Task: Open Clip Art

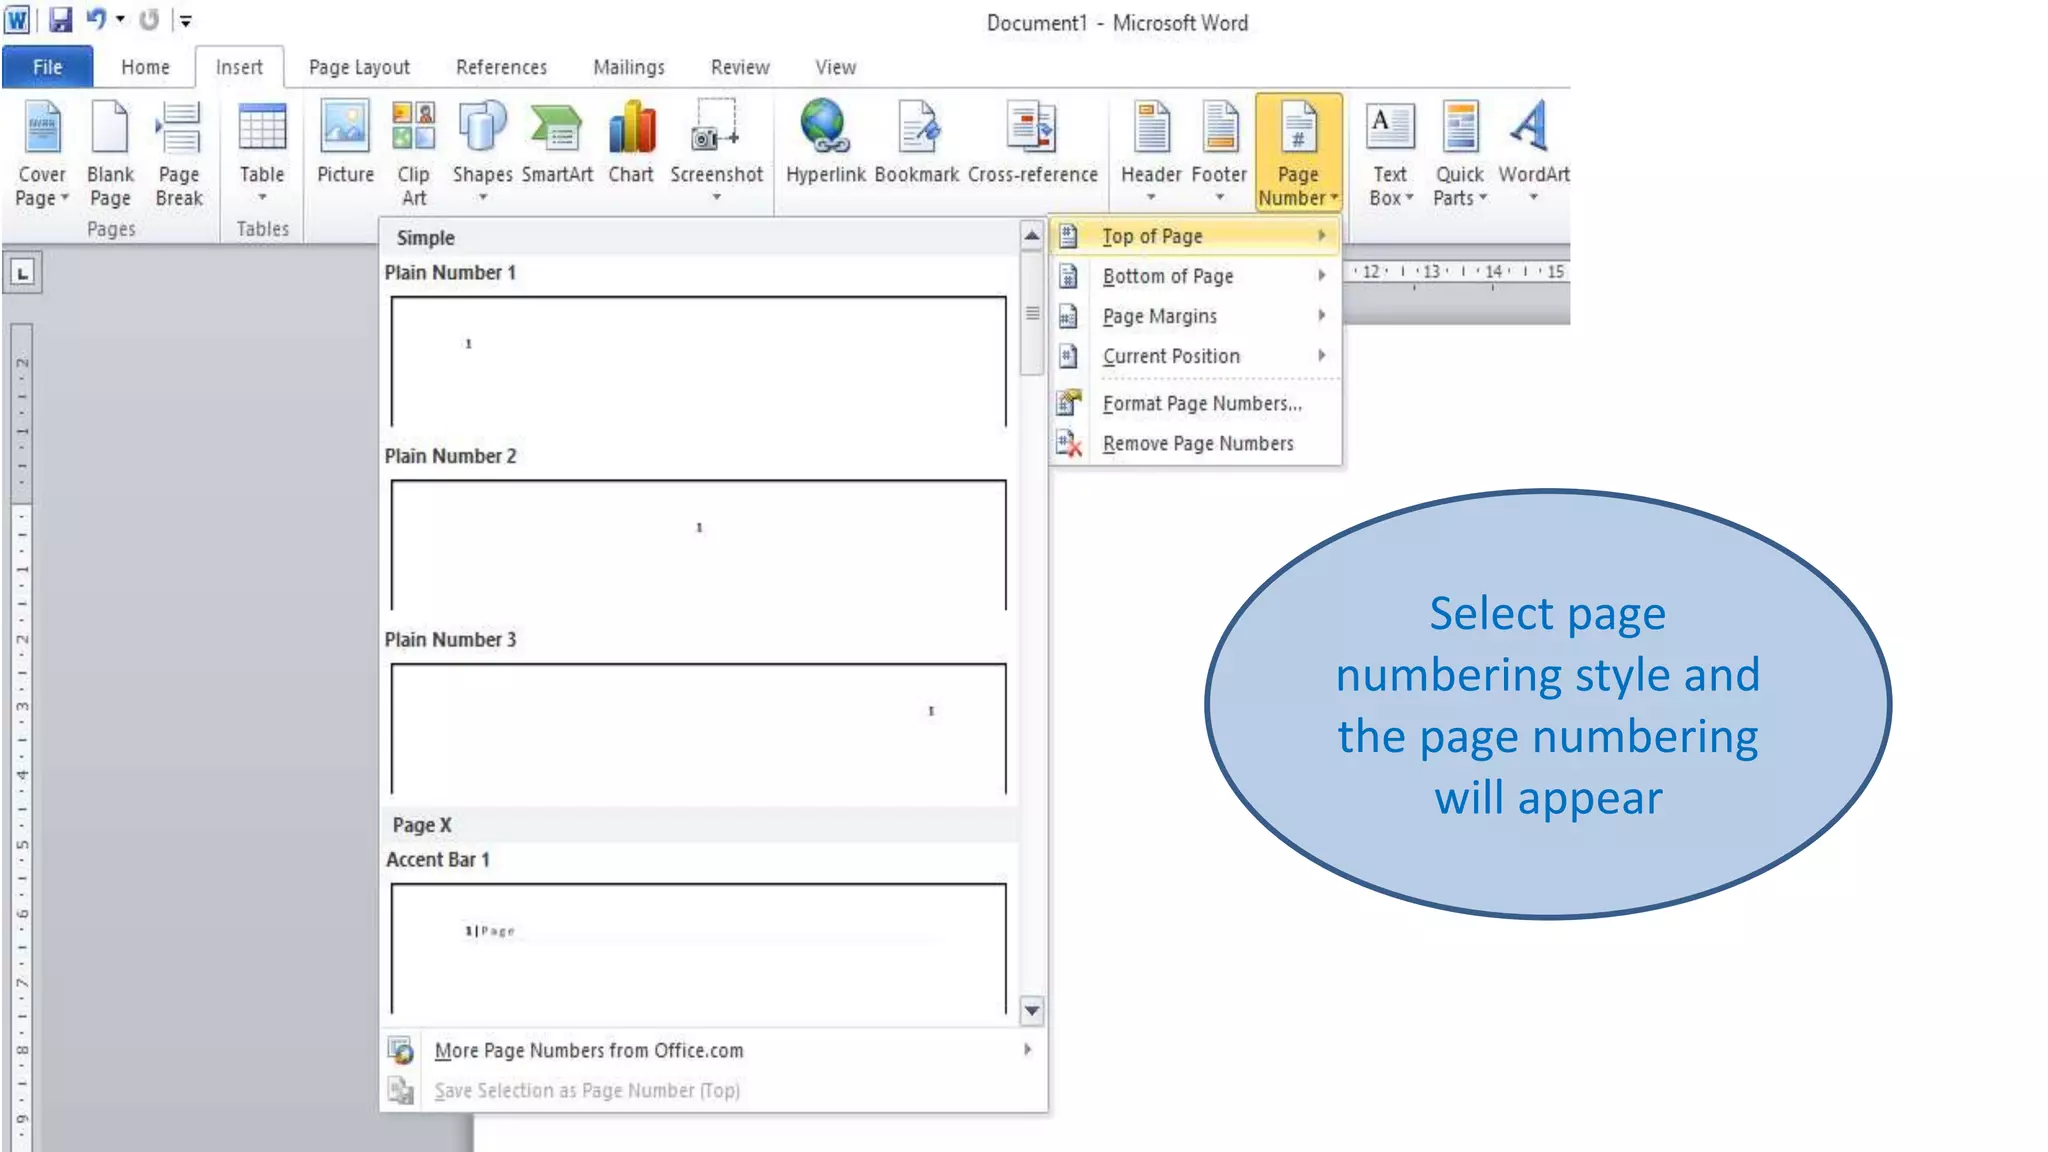Action: click(414, 154)
